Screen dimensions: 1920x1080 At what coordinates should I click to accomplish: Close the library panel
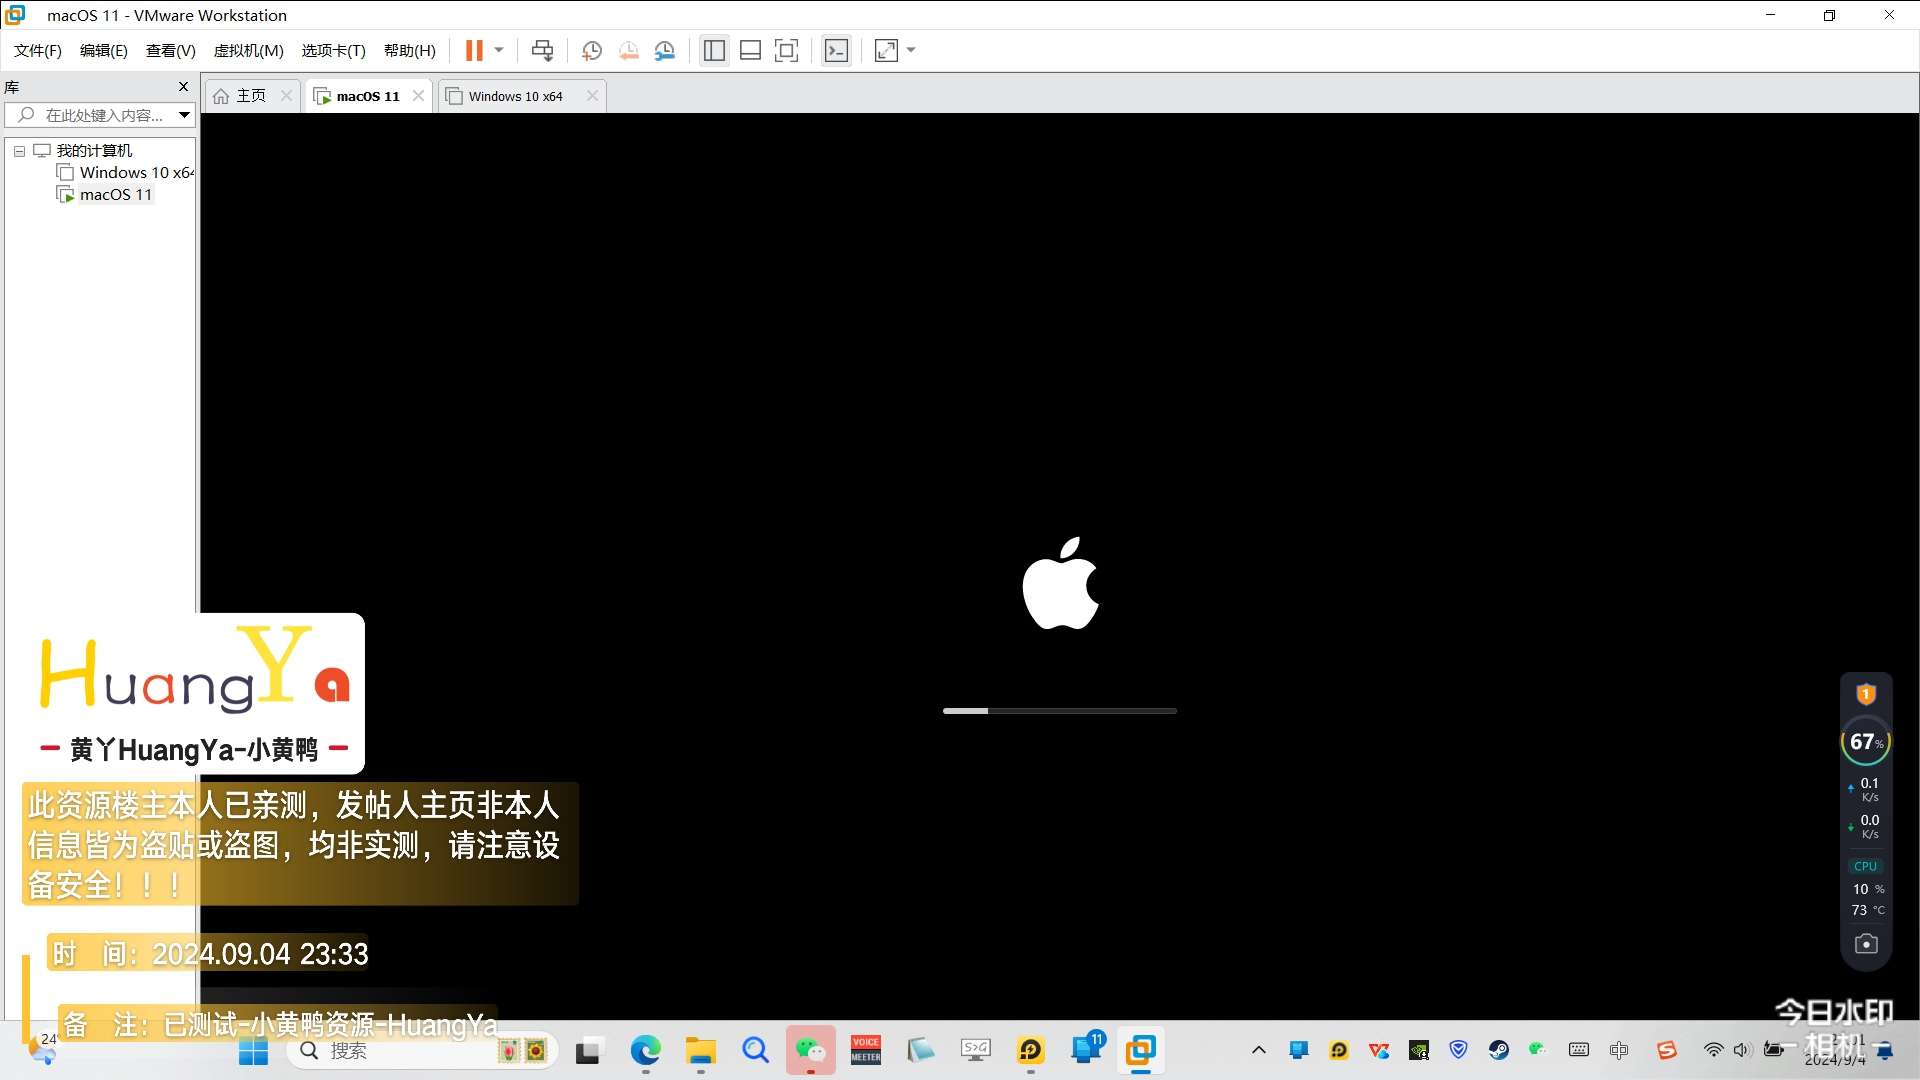point(183,87)
